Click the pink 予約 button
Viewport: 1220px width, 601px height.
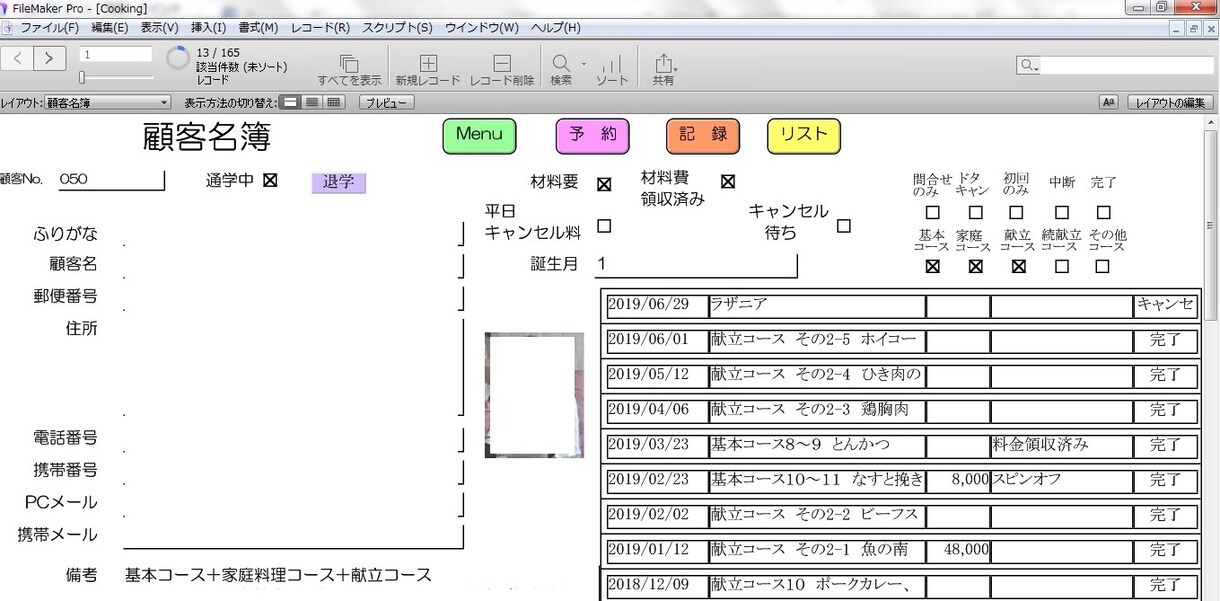point(593,136)
